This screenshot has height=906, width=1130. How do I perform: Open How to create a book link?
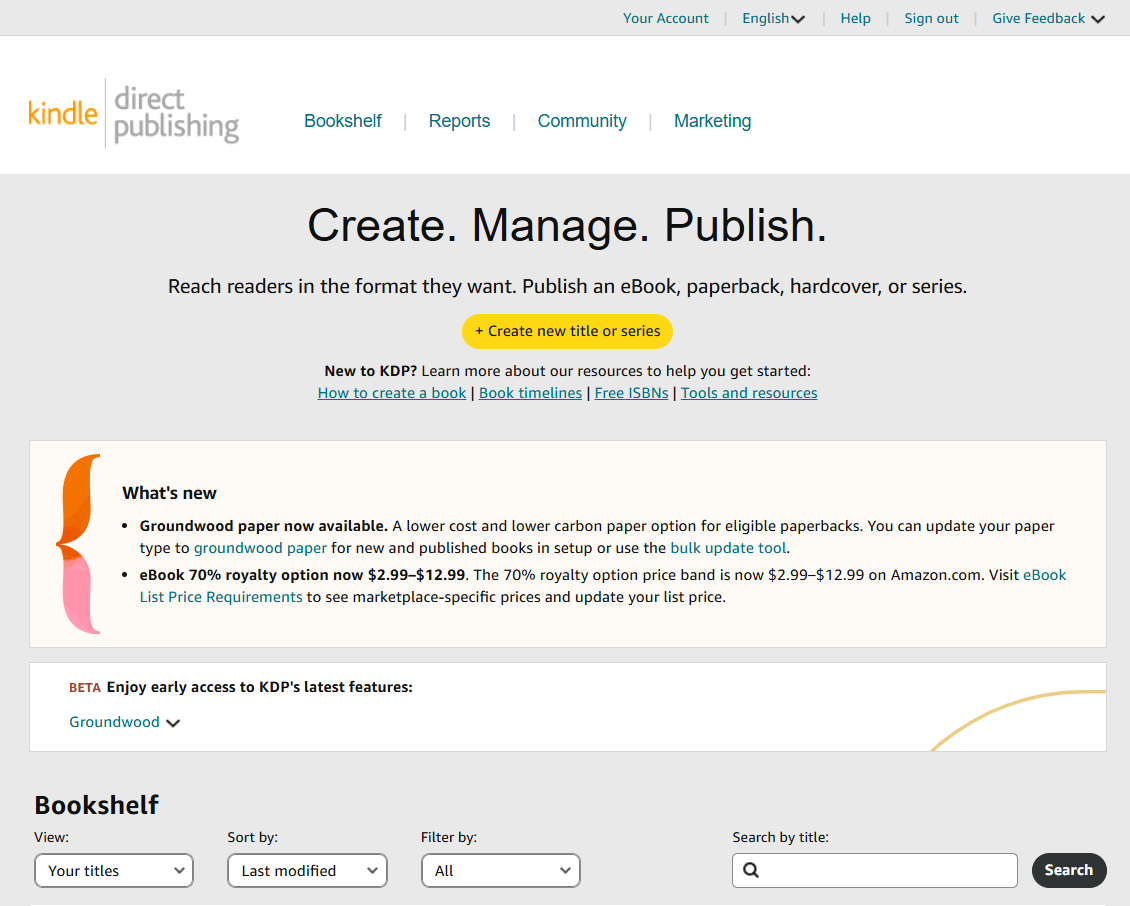coord(392,393)
